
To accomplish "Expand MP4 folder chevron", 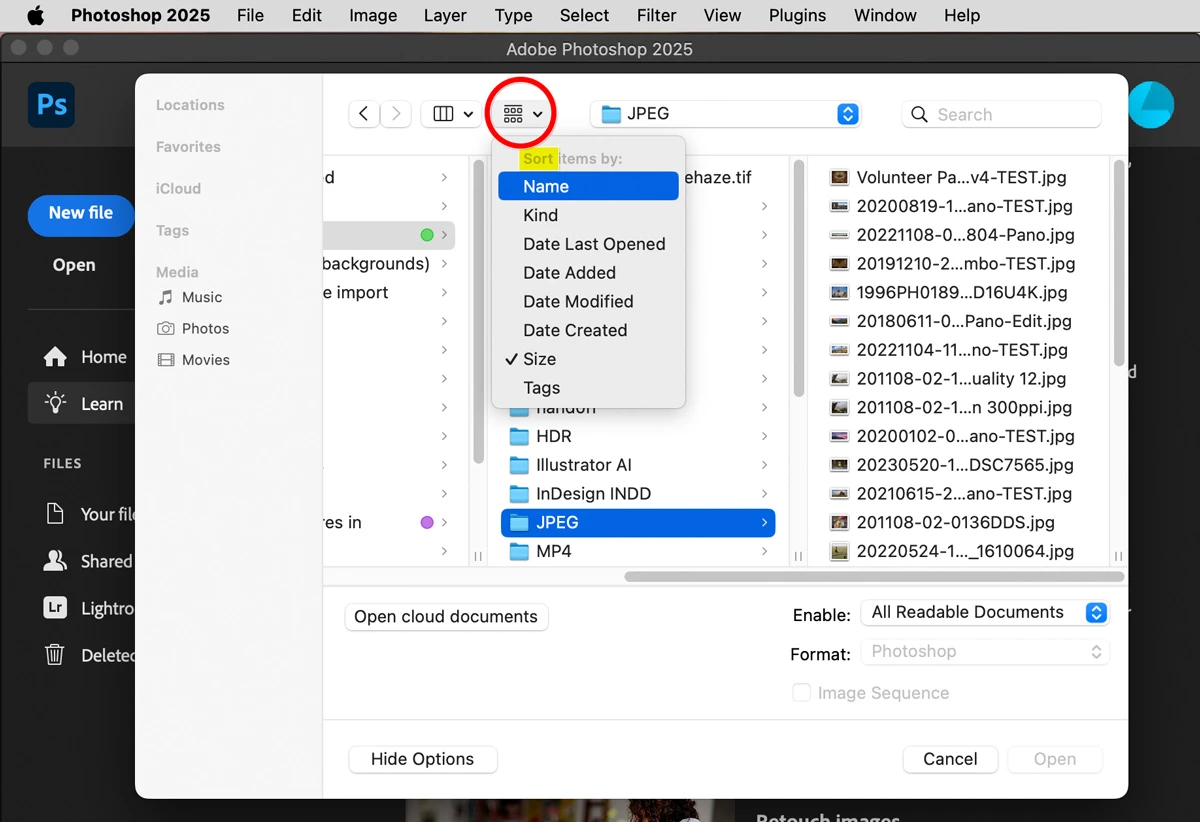I will click(x=764, y=551).
